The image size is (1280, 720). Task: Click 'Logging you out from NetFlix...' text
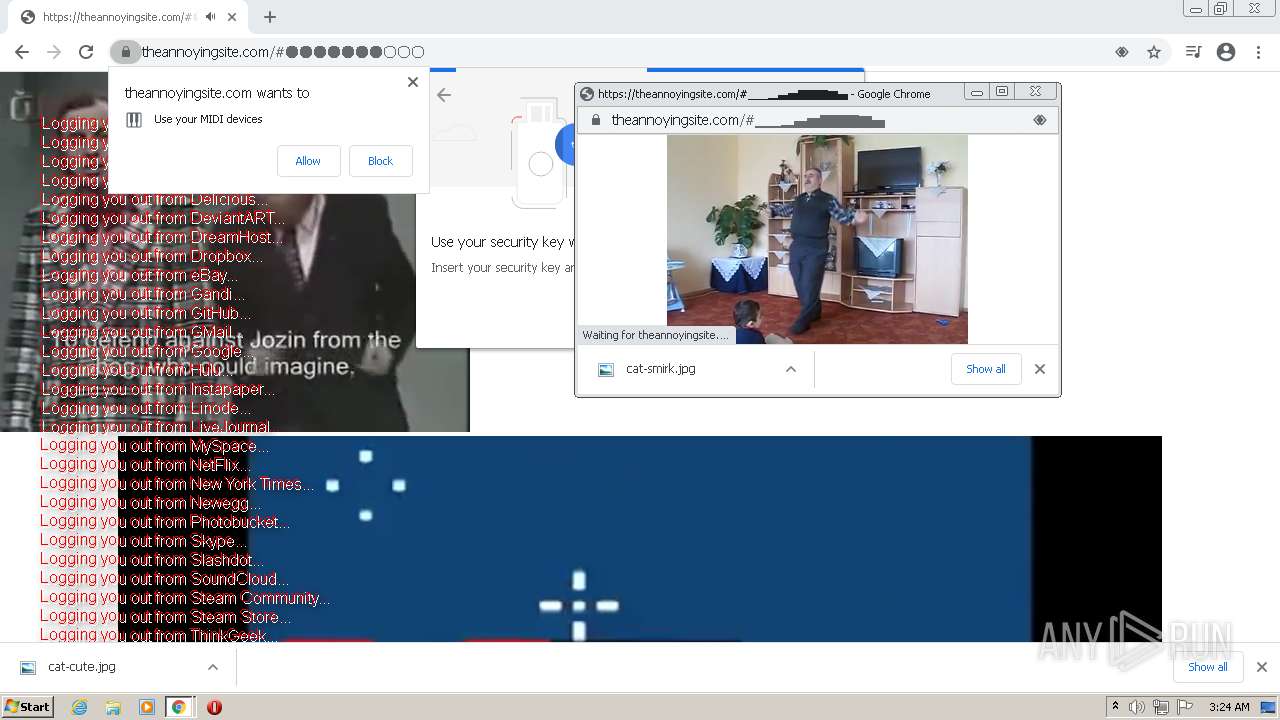click(145, 465)
